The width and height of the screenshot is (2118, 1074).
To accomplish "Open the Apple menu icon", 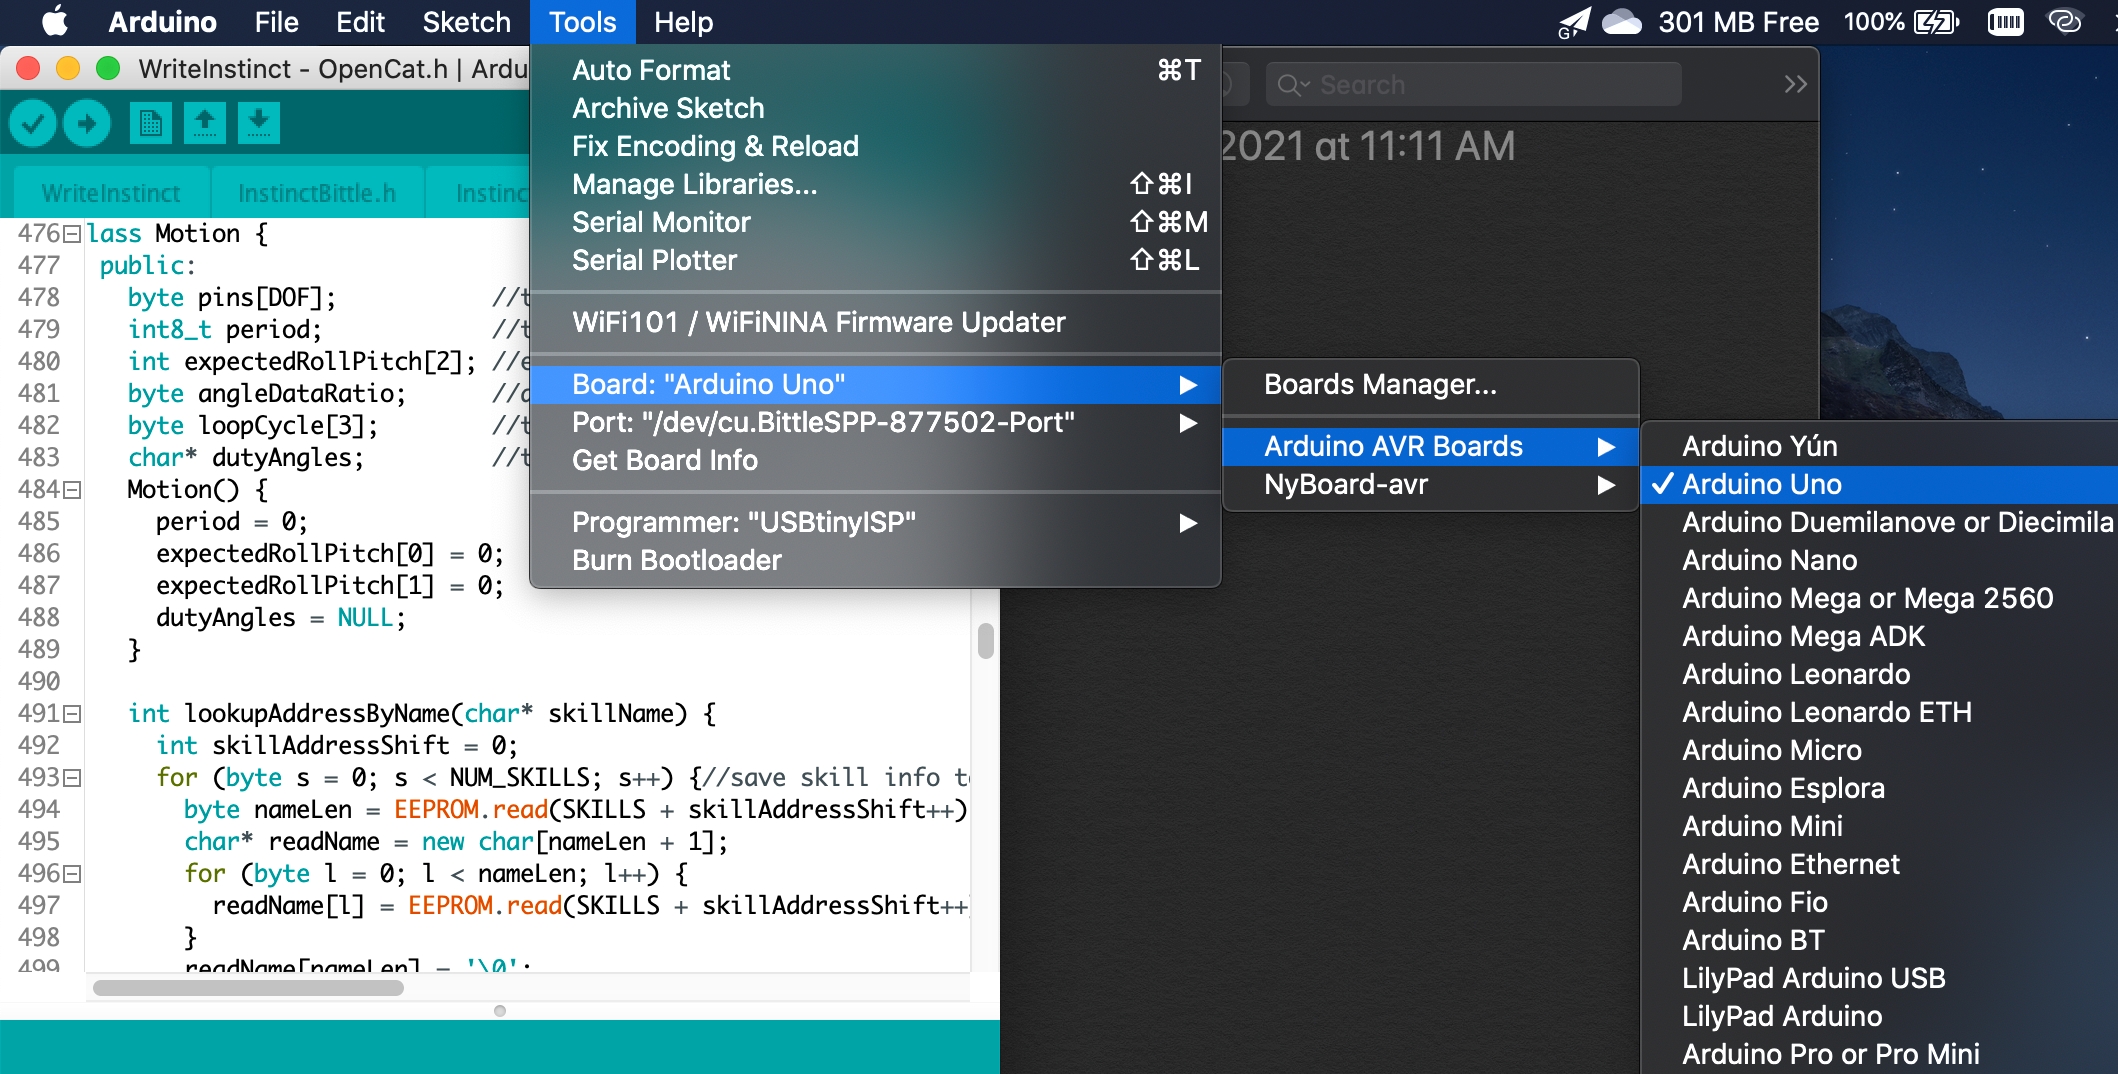I will pyautogui.click(x=54, y=22).
